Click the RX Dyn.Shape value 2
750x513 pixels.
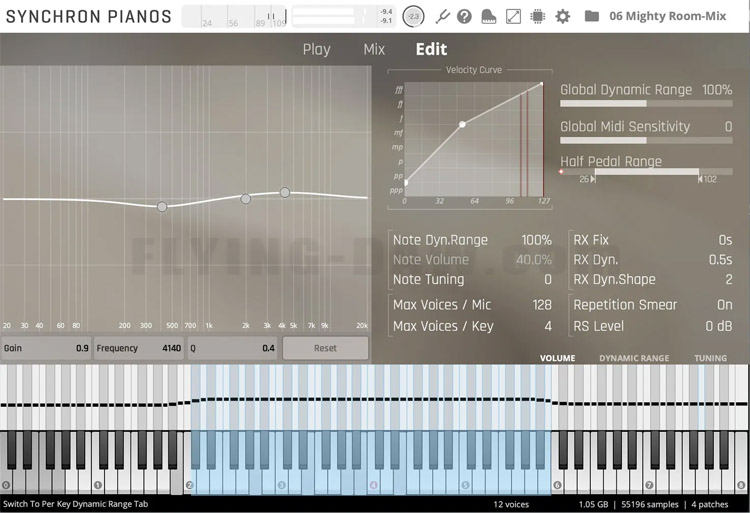point(728,279)
